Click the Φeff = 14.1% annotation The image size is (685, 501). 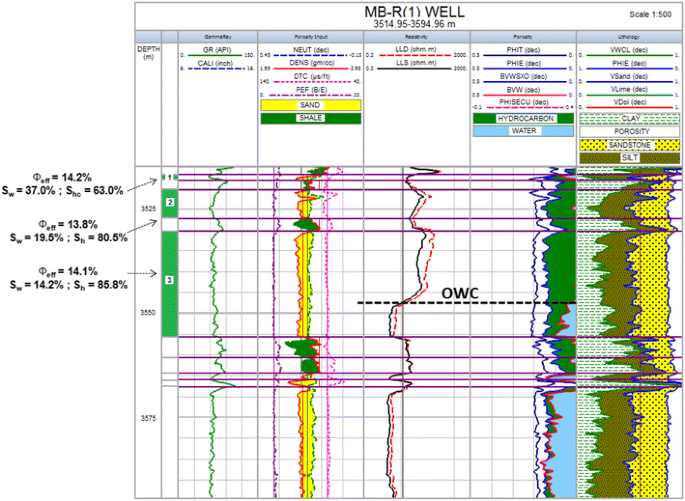click(68, 272)
